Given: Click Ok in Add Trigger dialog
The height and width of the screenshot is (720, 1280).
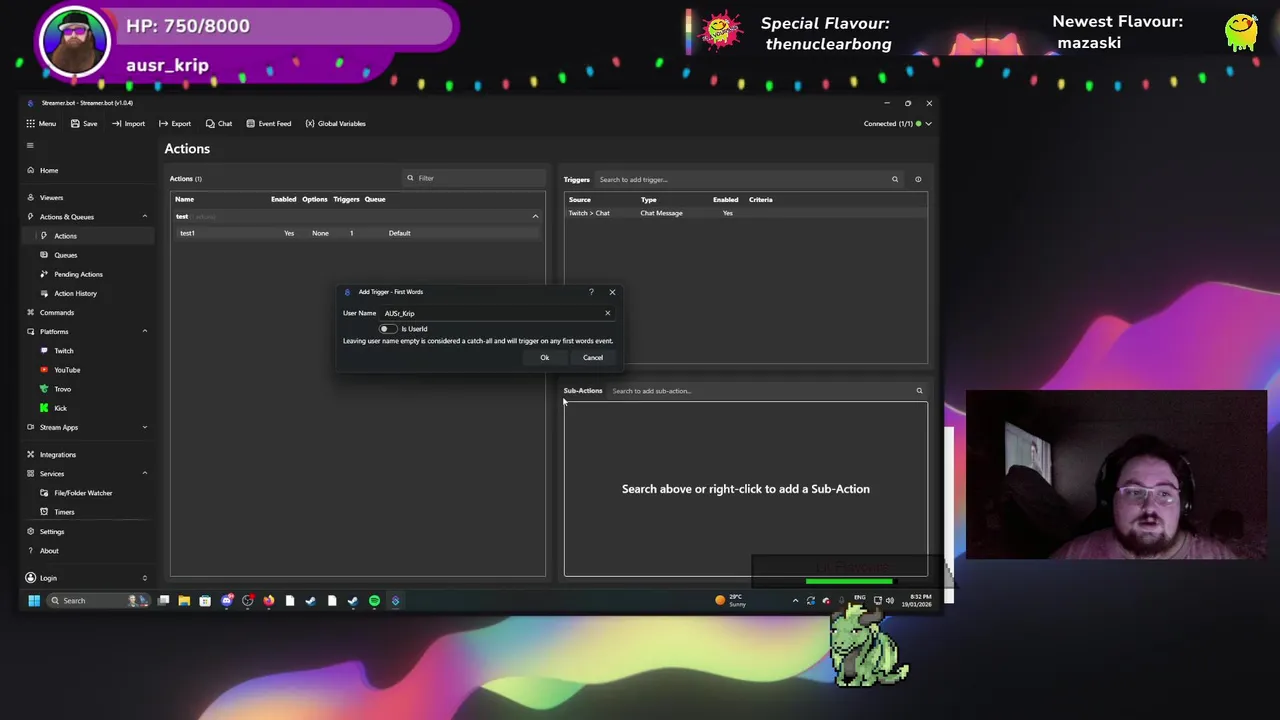Looking at the screenshot, I should point(544,358).
